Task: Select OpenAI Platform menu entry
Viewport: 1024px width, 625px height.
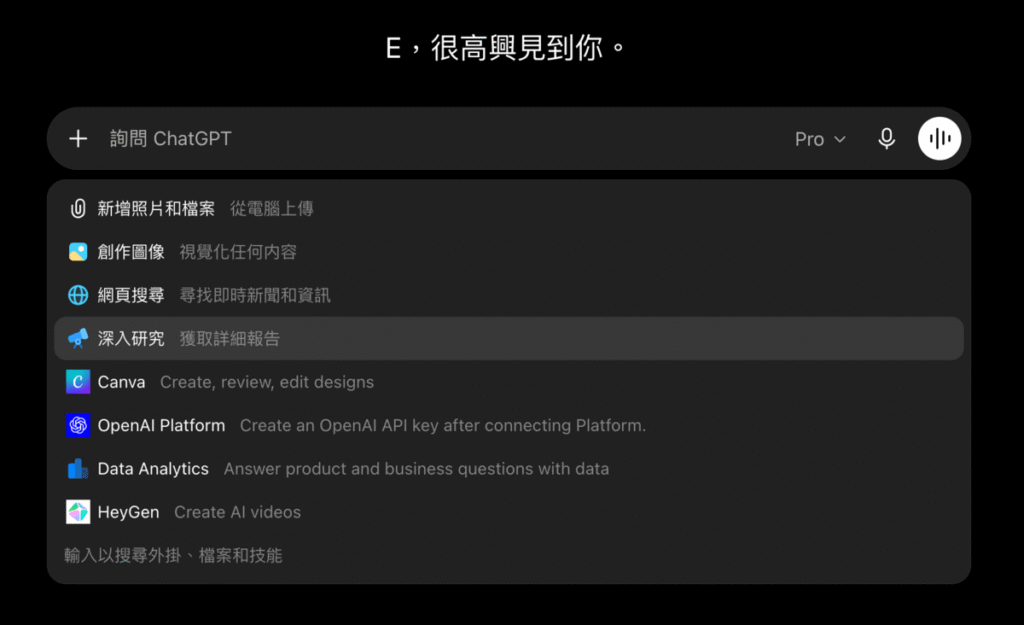Action: pyautogui.click(x=509, y=425)
